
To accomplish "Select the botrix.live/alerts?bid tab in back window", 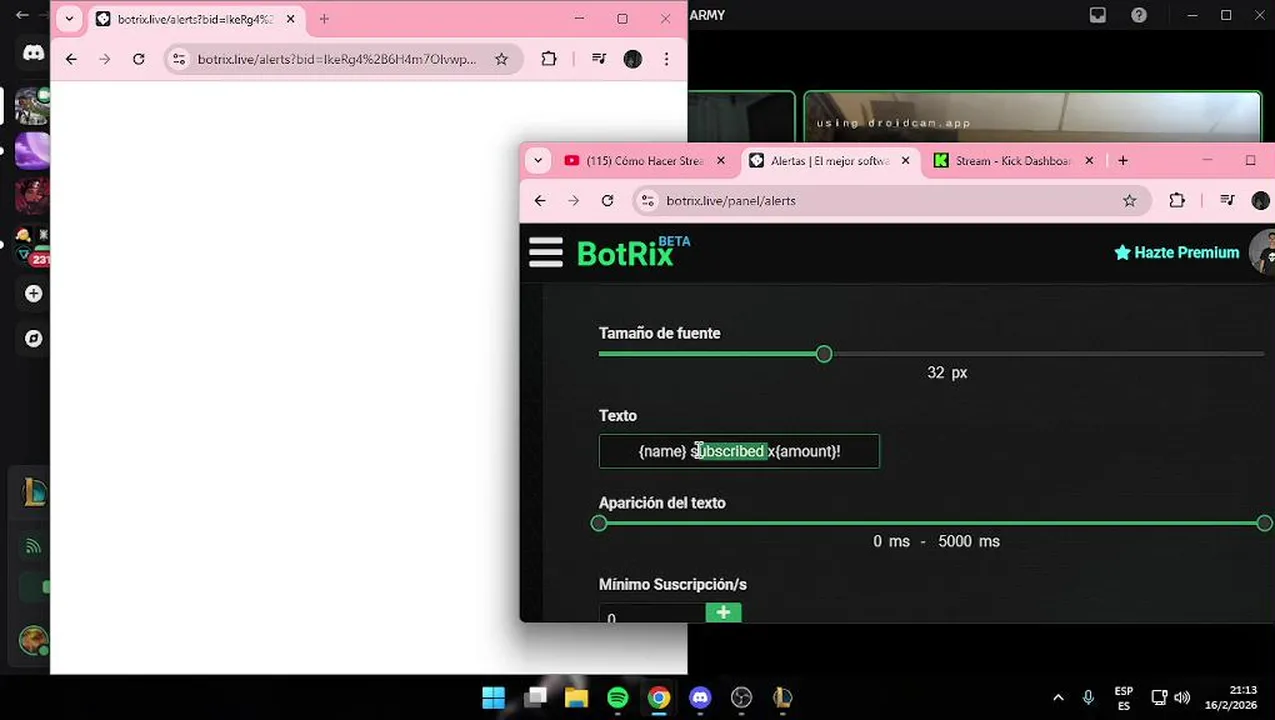I will [x=195, y=19].
